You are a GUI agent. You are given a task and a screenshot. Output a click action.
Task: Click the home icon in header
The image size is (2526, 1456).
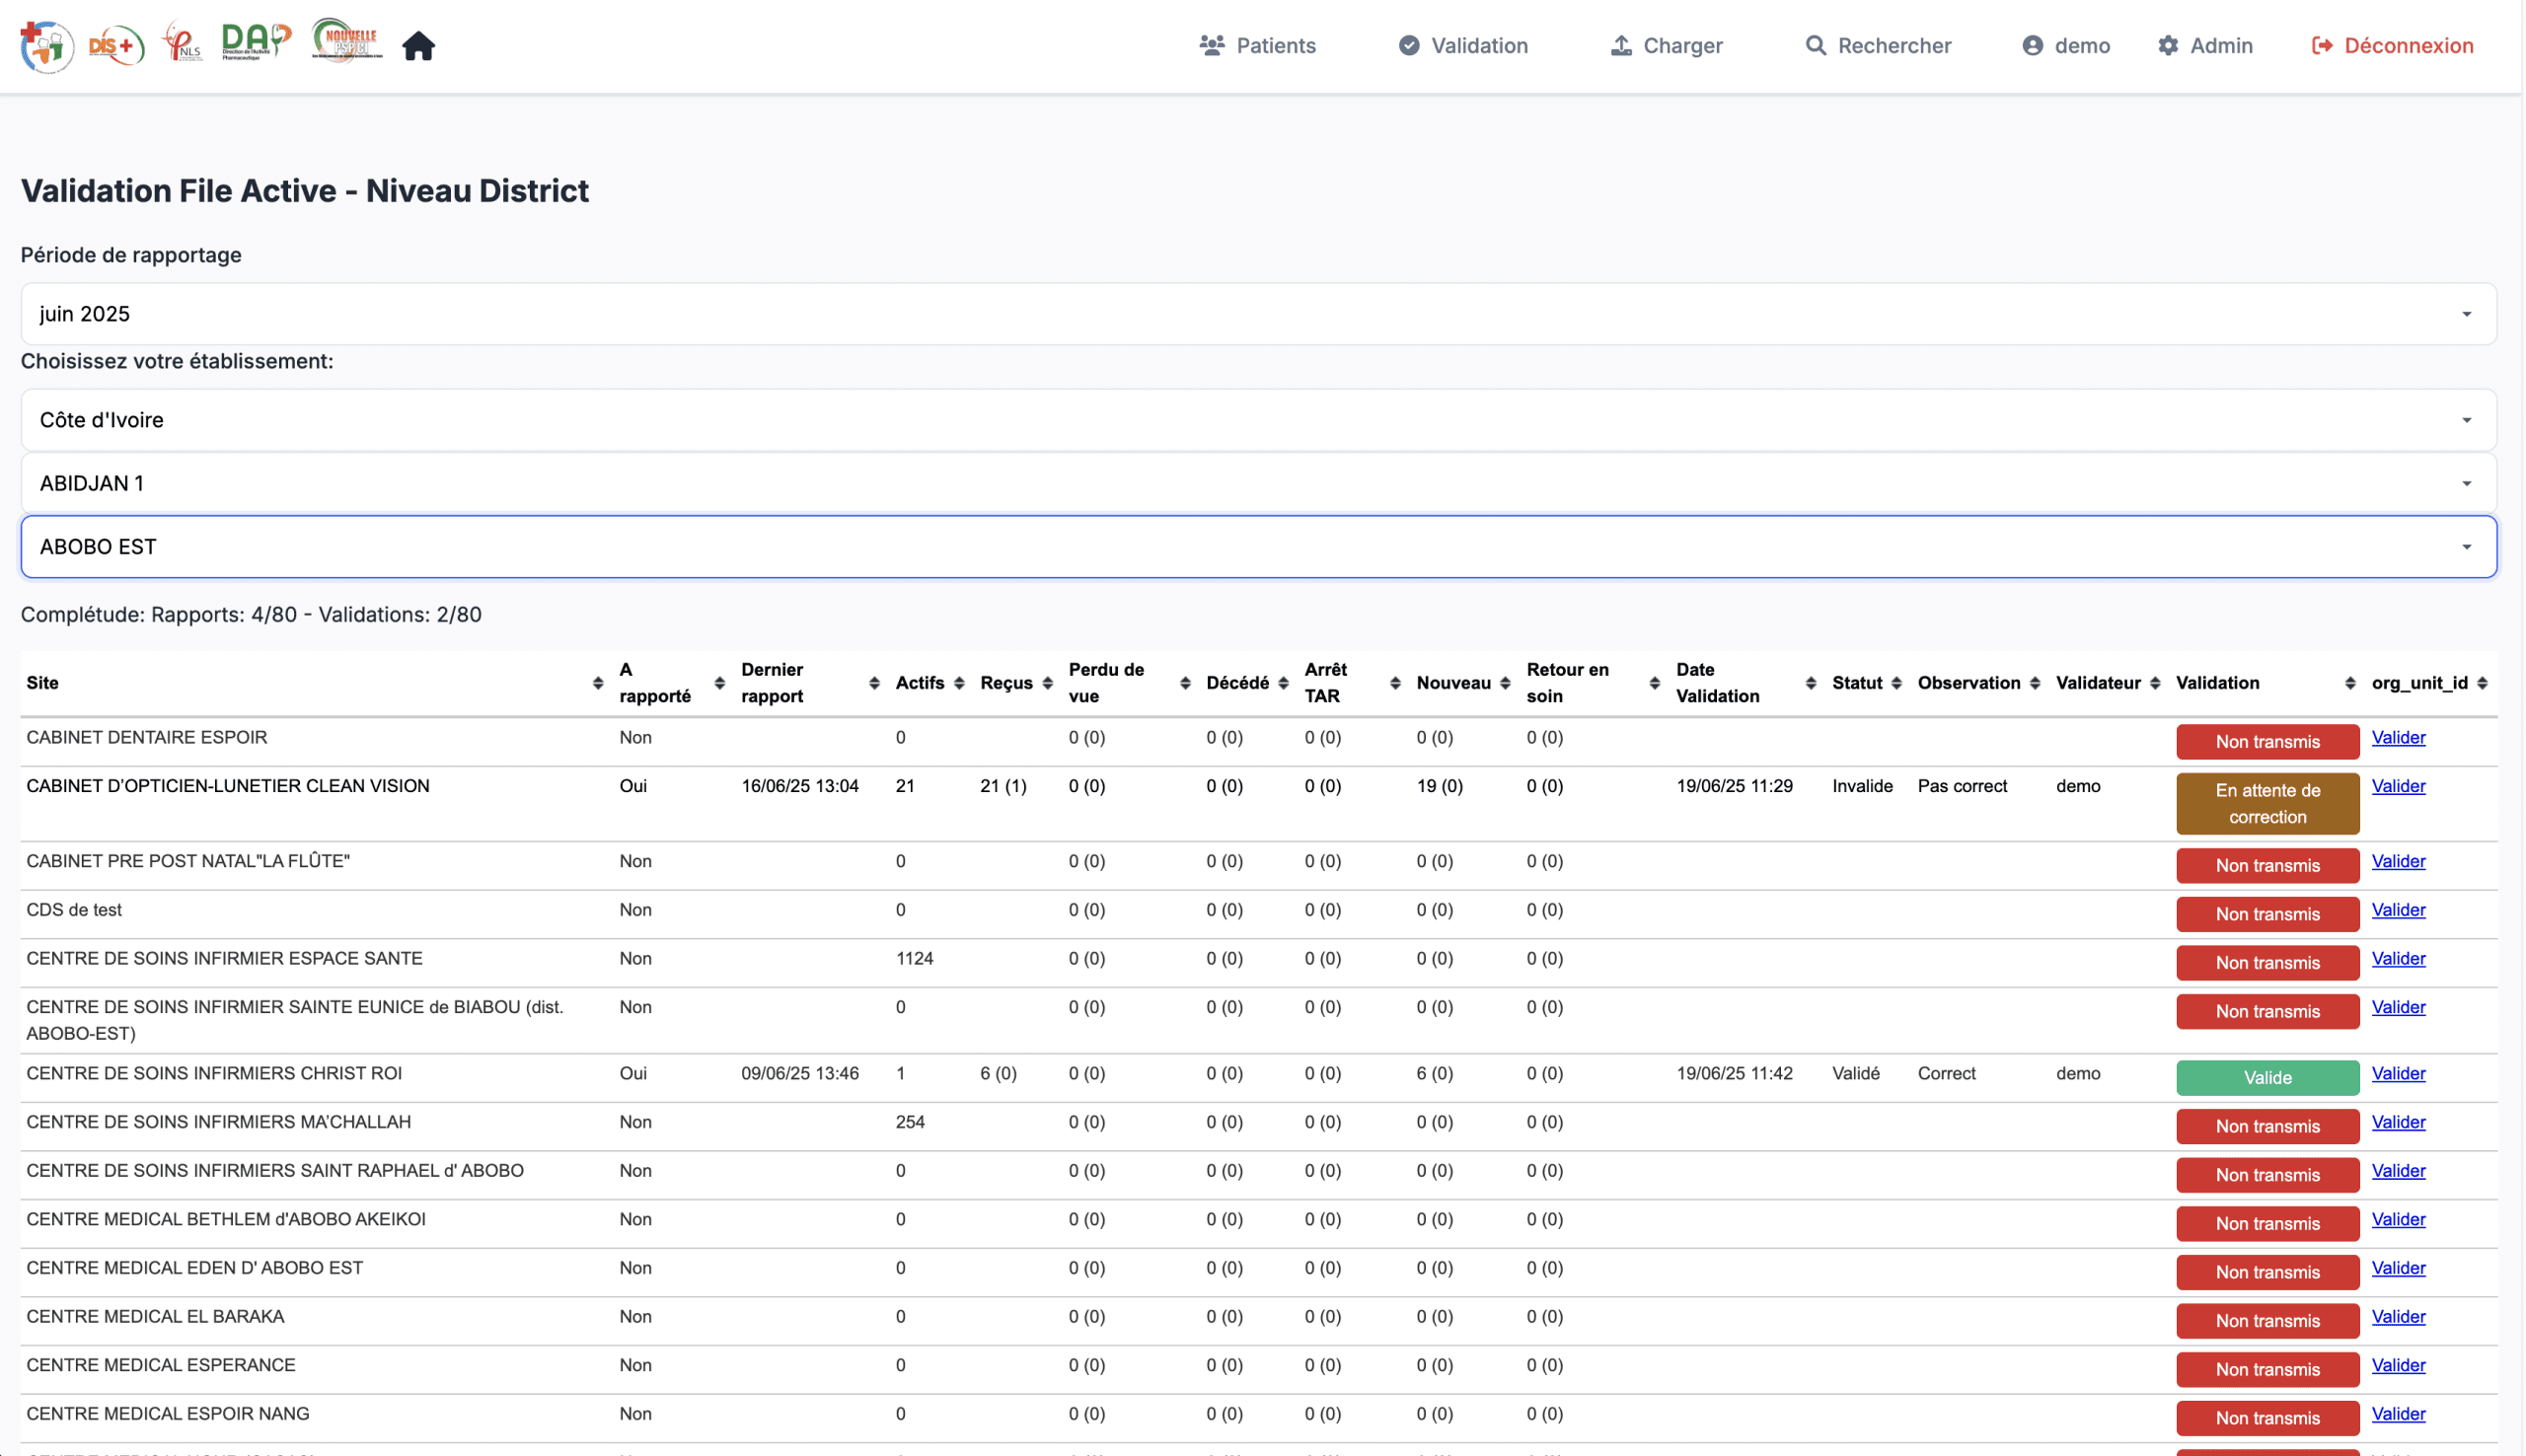coord(418,46)
